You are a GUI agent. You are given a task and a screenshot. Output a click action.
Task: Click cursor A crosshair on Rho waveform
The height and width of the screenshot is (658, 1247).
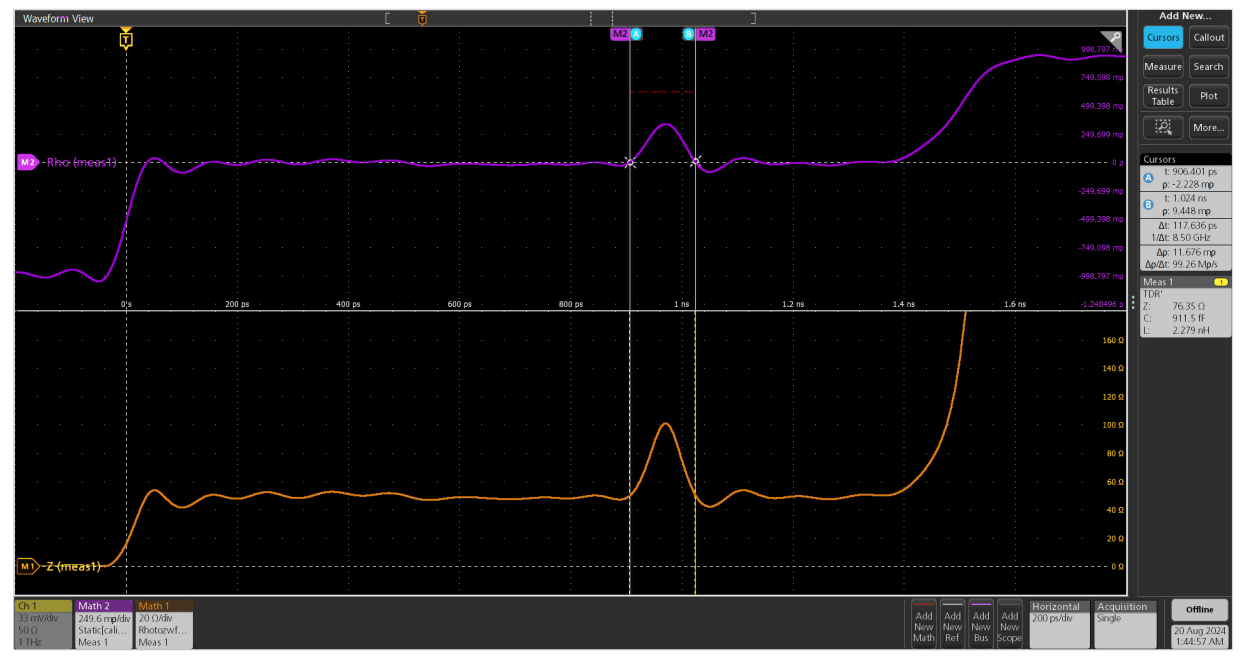point(630,162)
